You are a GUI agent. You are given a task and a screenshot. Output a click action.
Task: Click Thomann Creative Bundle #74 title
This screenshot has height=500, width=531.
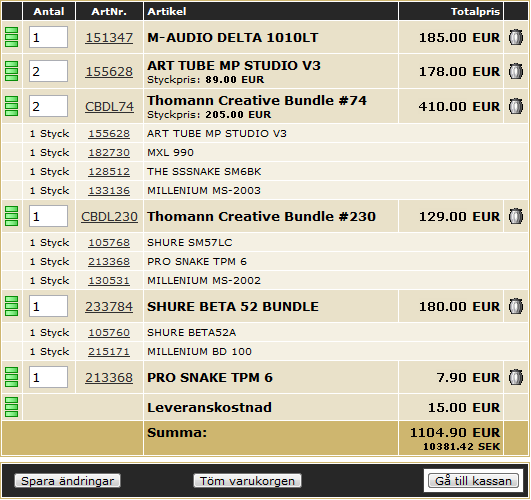pos(257,100)
